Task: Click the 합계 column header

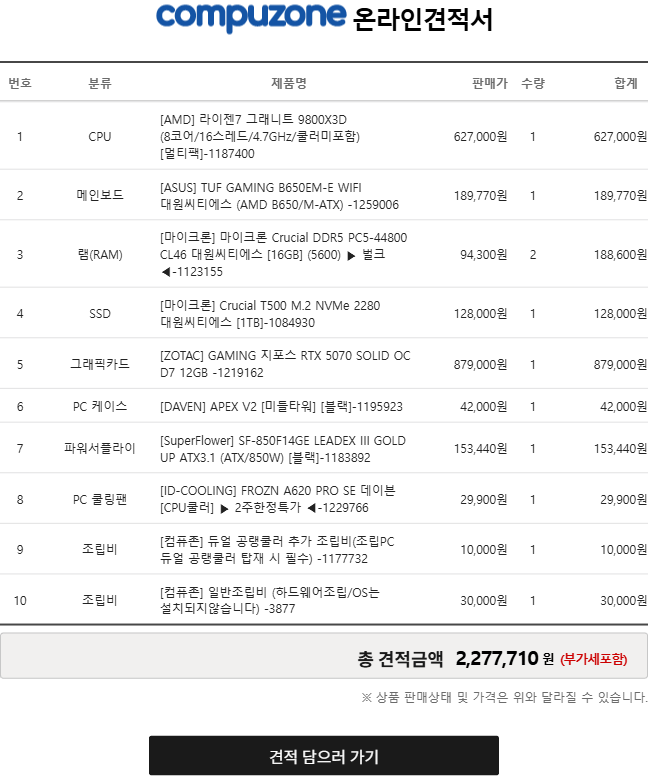Action: 625,83
